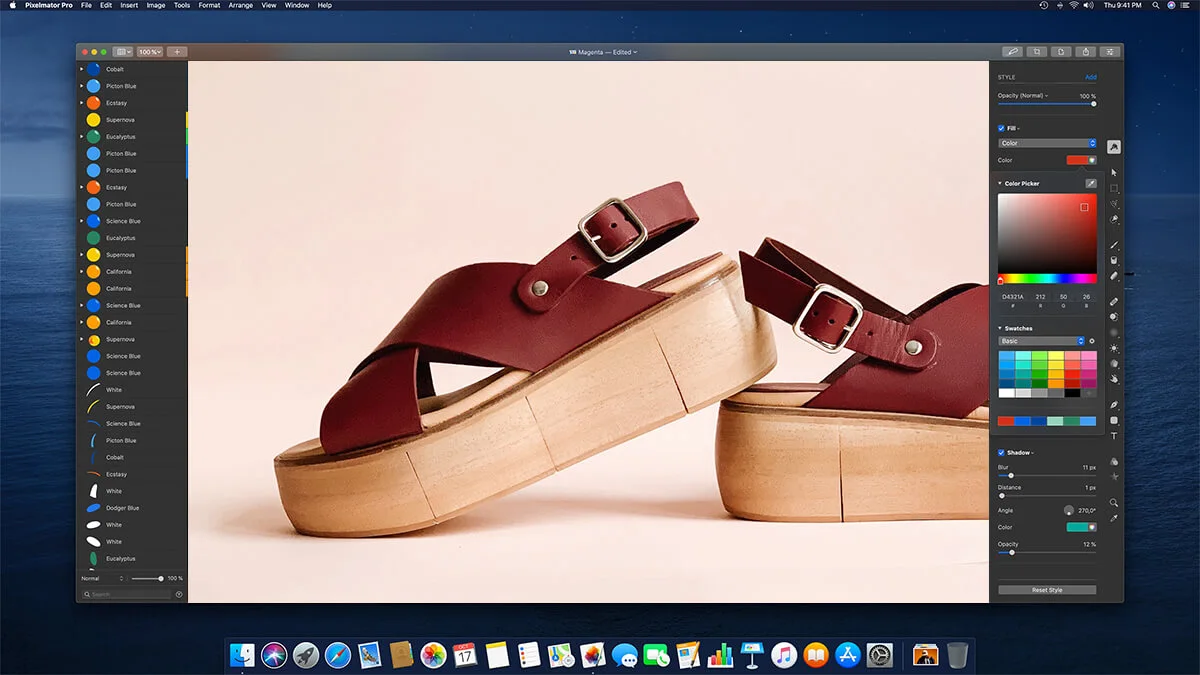Select the Type tool in the tools sidebar
This screenshot has width=1200, height=675.
(x=1113, y=435)
